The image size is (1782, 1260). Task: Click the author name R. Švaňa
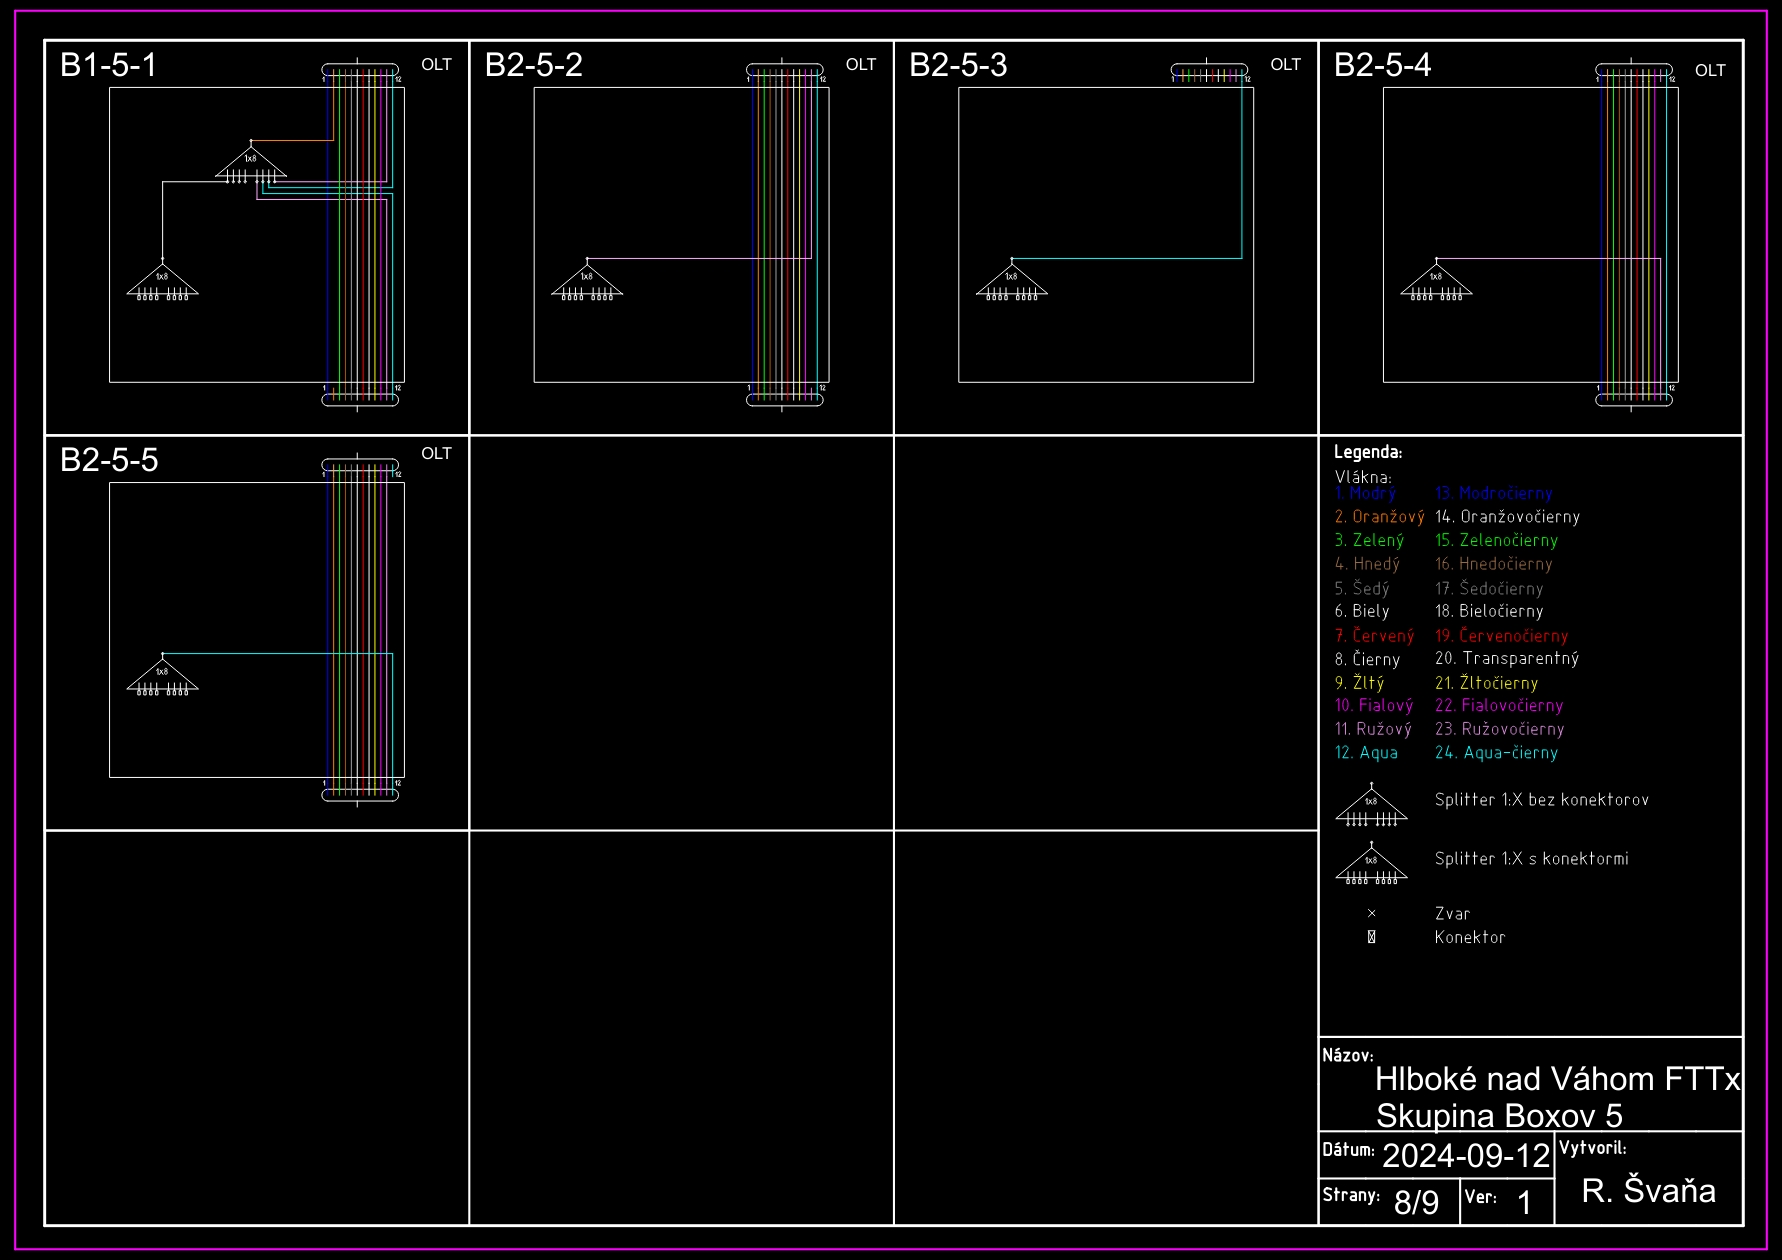coord(1648,1190)
